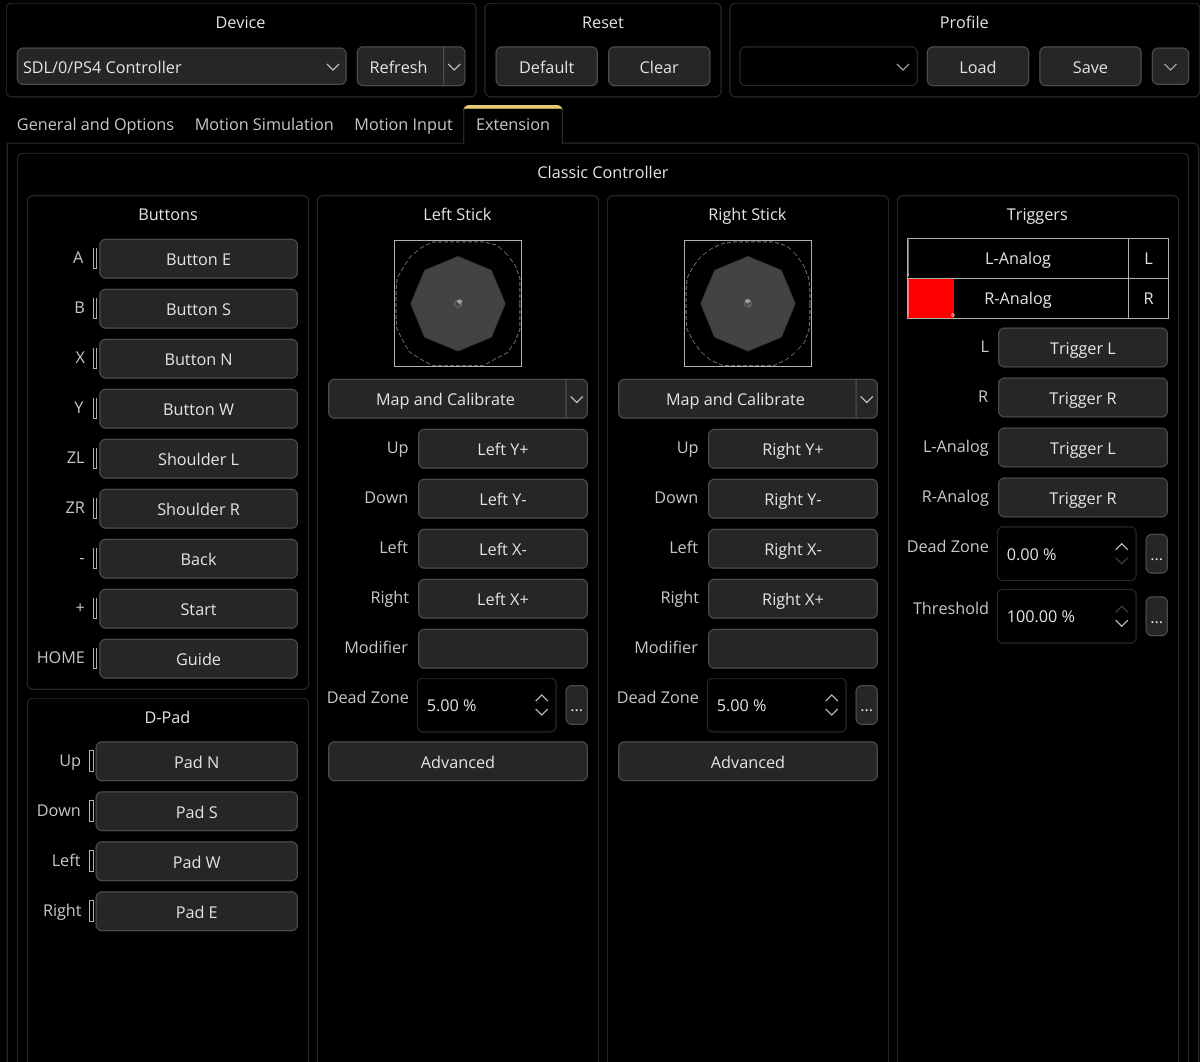Screen dimensions: 1200x1062
Task: Click Left Stick Map and Calibrate
Action: point(446,399)
